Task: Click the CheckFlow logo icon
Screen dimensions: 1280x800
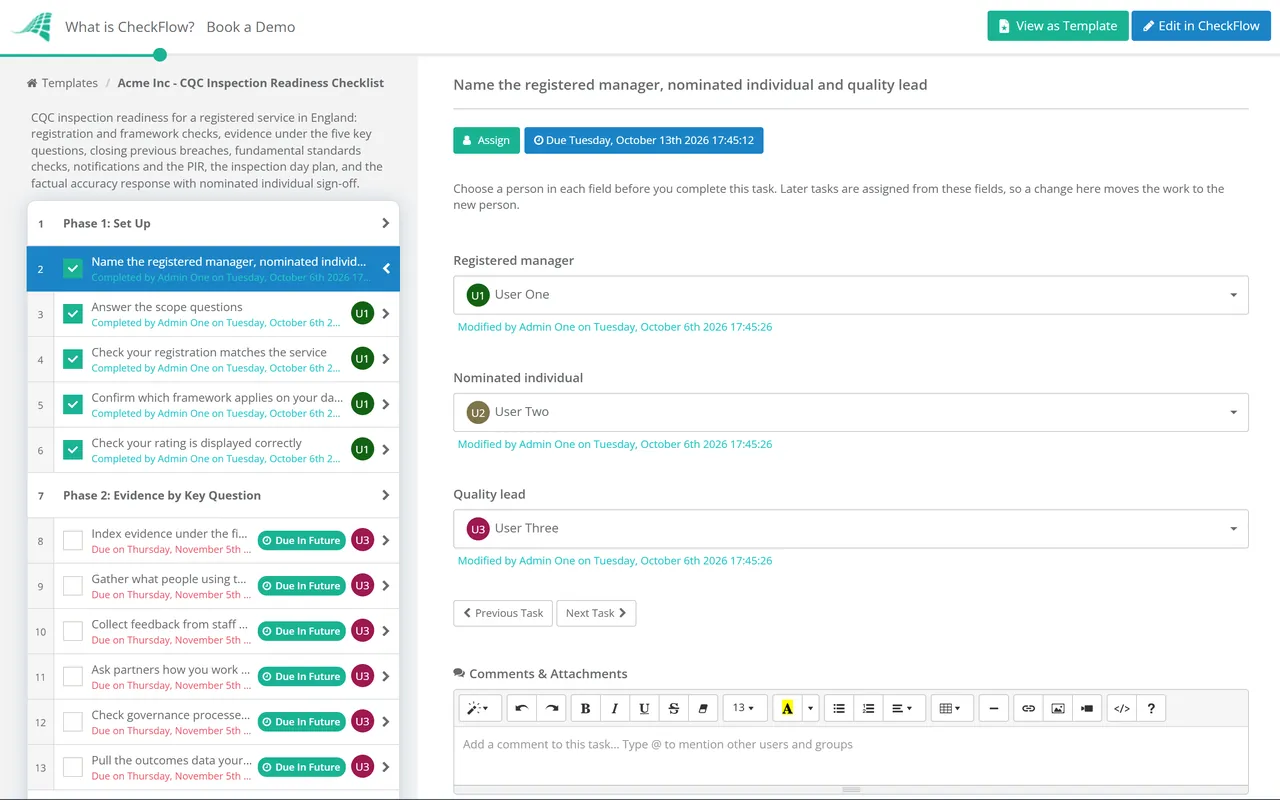Action: 31,27
